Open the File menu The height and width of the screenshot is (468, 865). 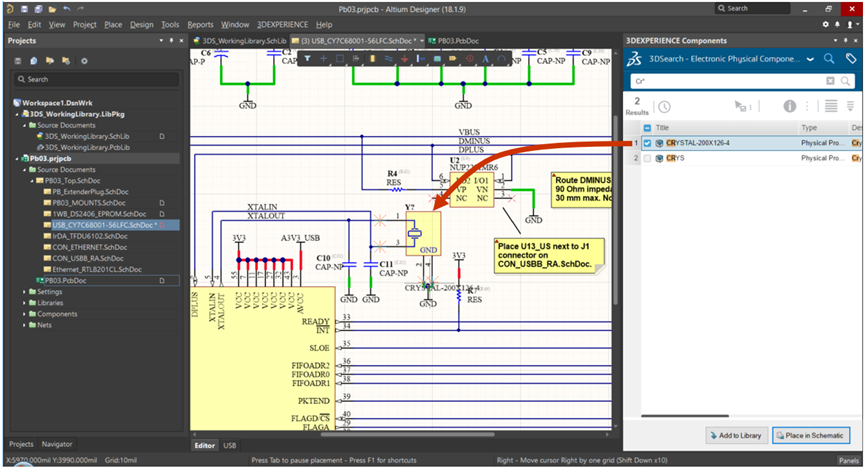click(14, 24)
